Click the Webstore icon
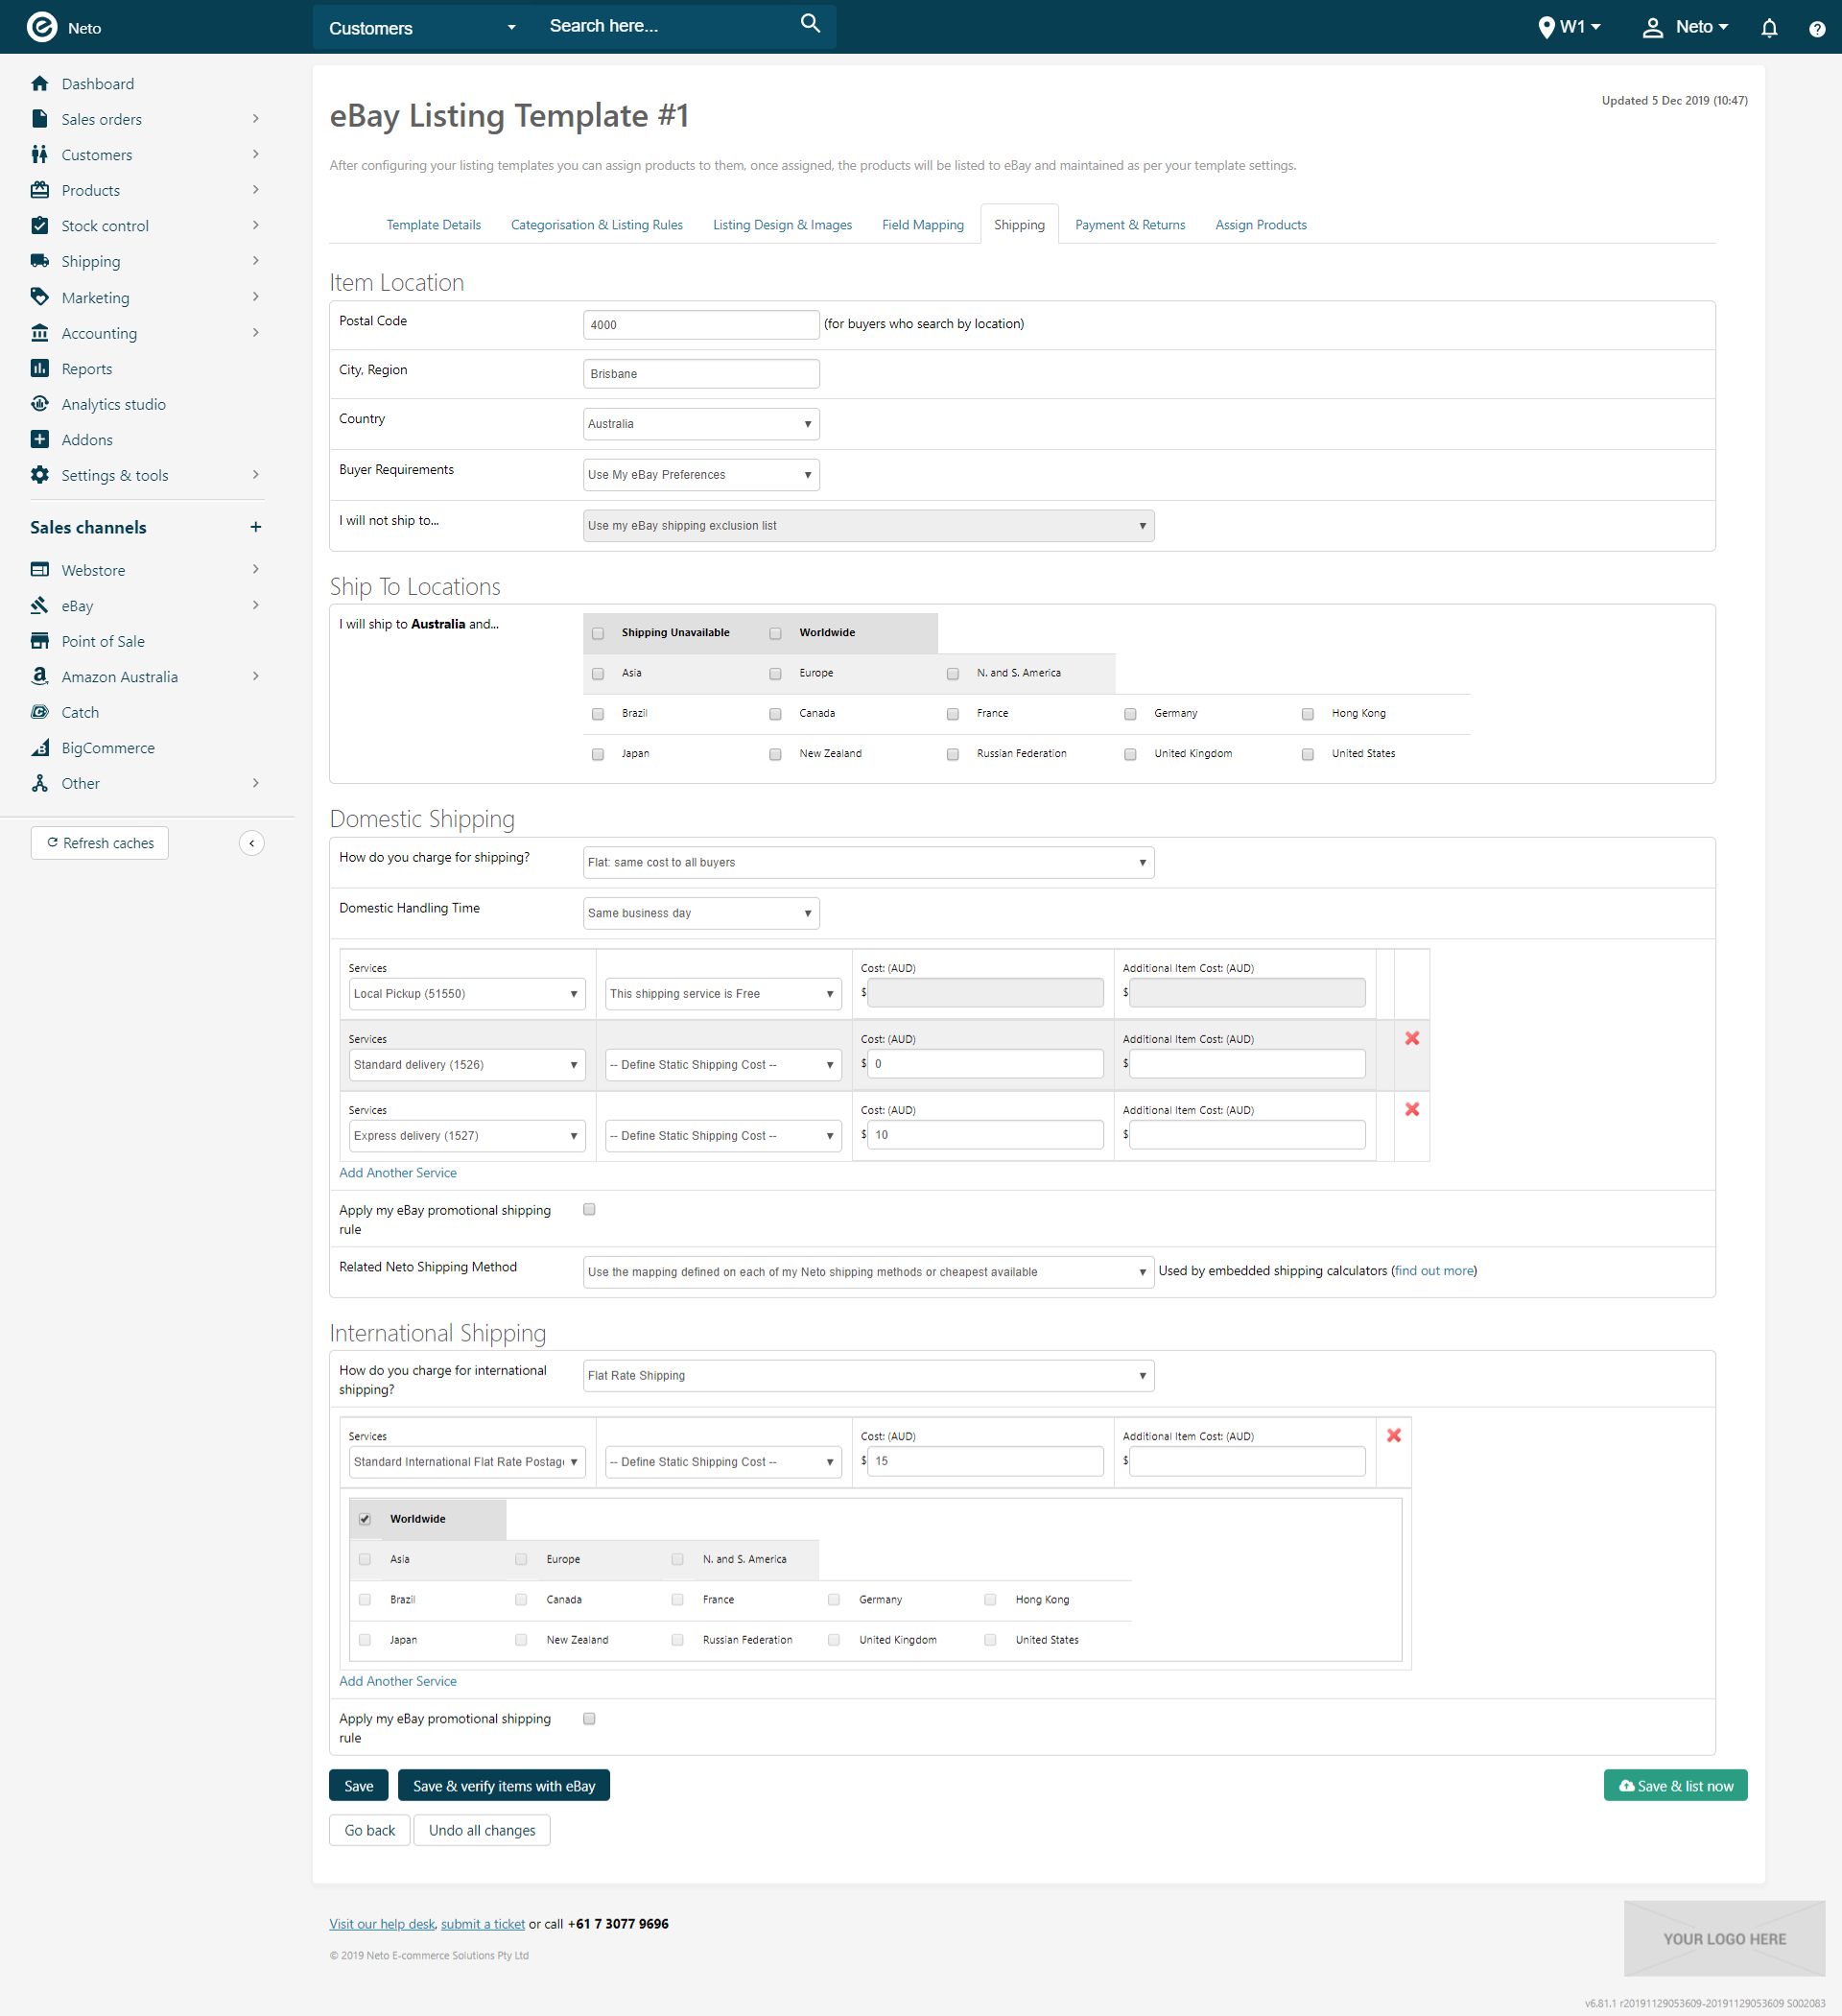This screenshot has height=2016, width=1842. (x=40, y=569)
